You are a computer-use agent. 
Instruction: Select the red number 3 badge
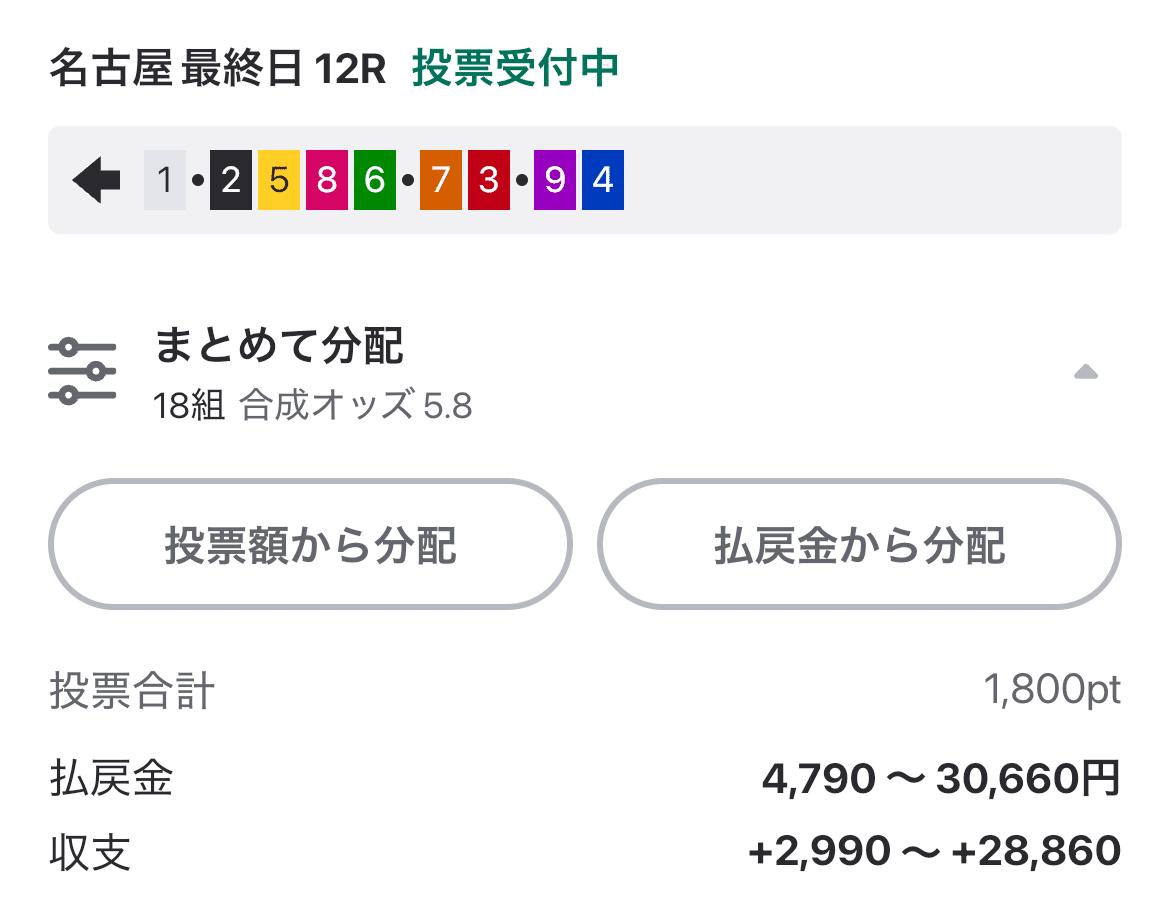click(490, 180)
